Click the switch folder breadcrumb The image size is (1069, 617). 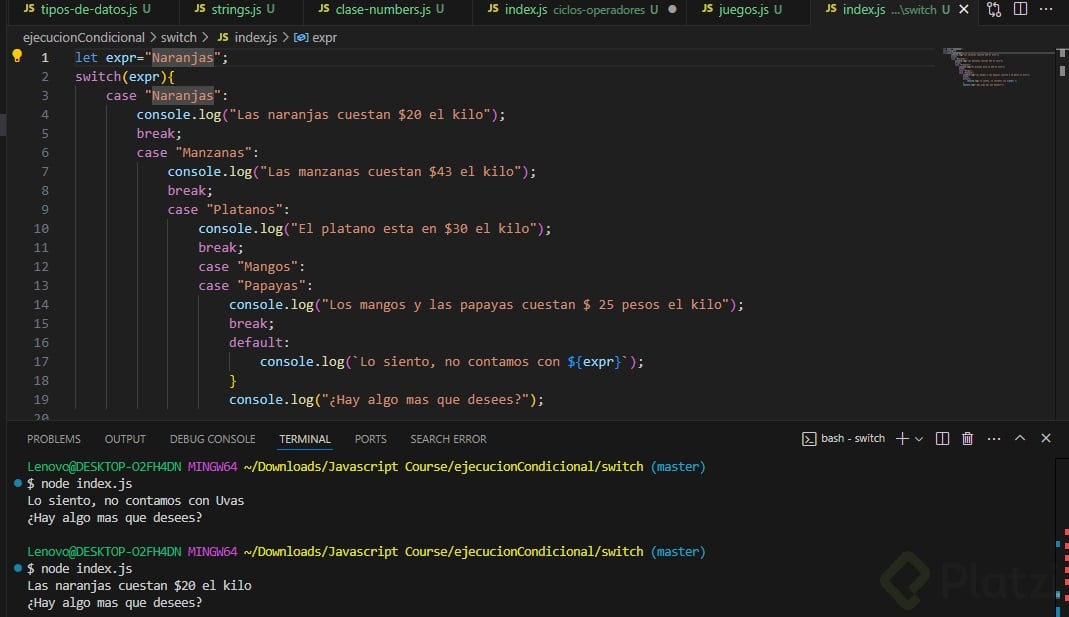point(179,37)
